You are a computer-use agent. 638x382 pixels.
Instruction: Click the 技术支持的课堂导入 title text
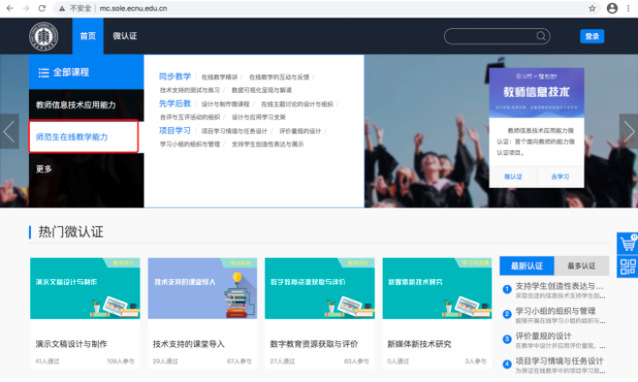click(188, 344)
